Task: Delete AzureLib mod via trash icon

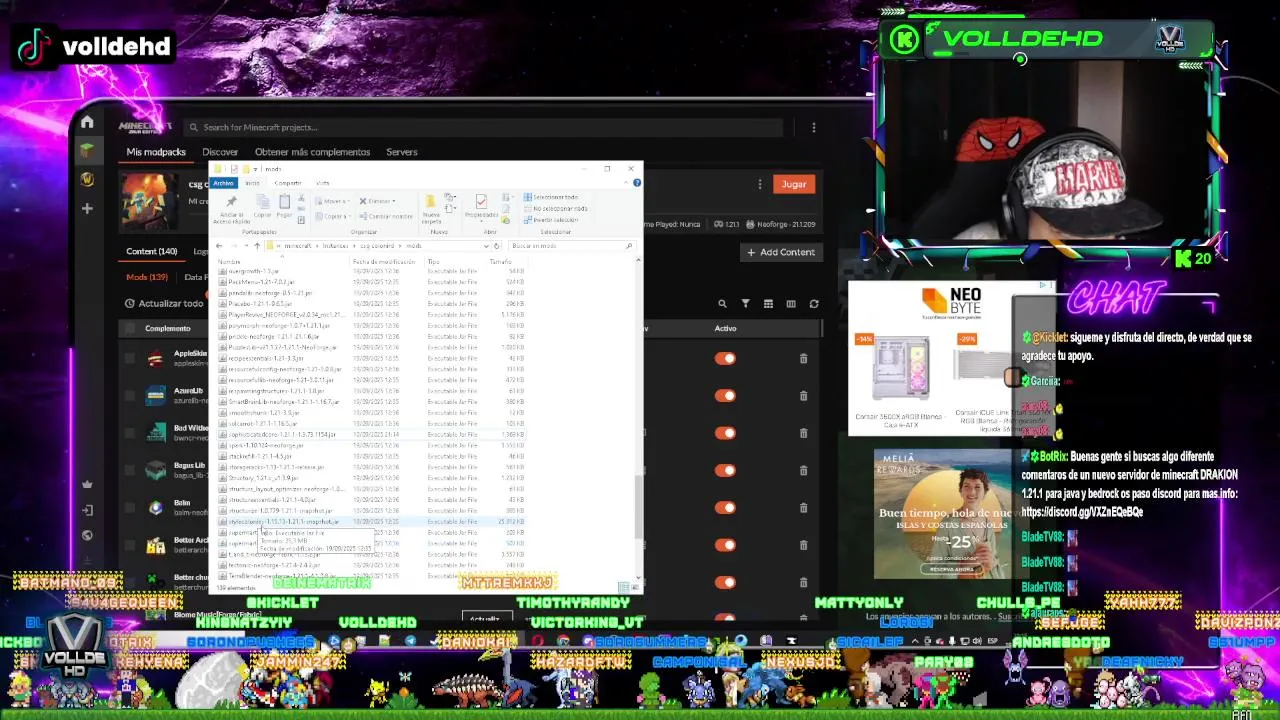Action: tap(803, 395)
